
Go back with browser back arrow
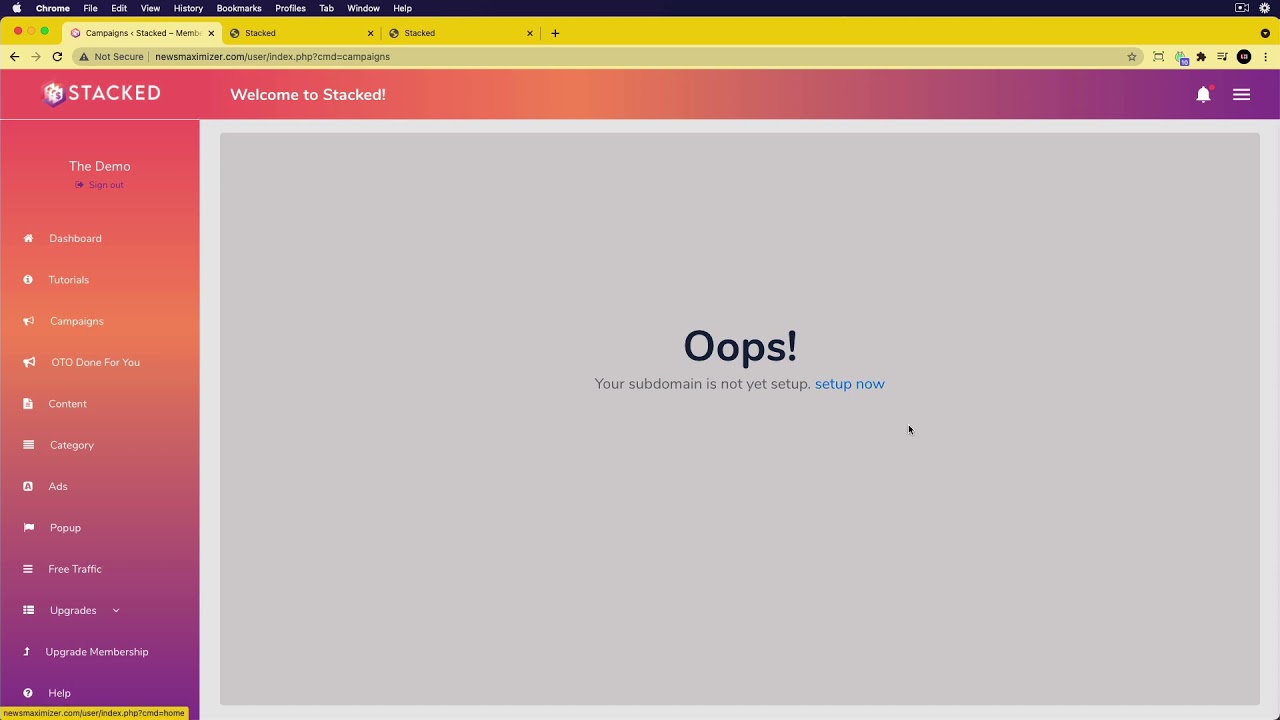(14, 57)
